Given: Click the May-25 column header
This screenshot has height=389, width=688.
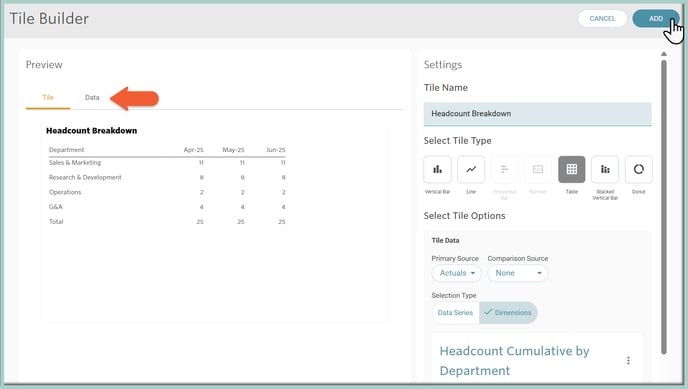Looking at the screenshot, I should click(233, 150).
